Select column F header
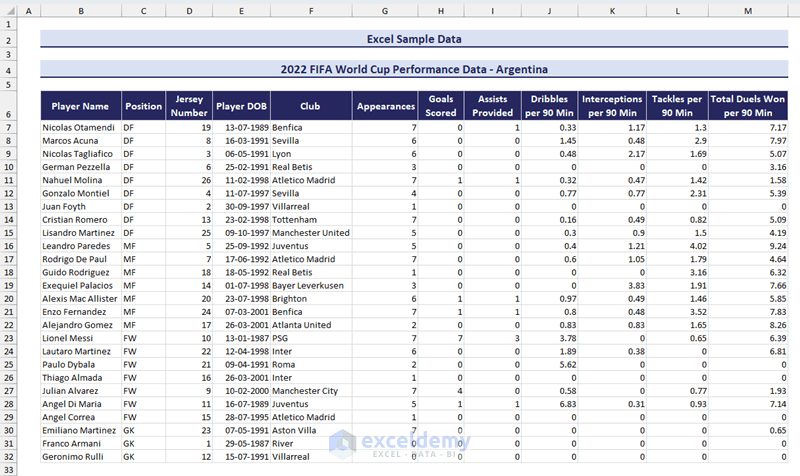 pyautogui.click(x=311, y=11)
